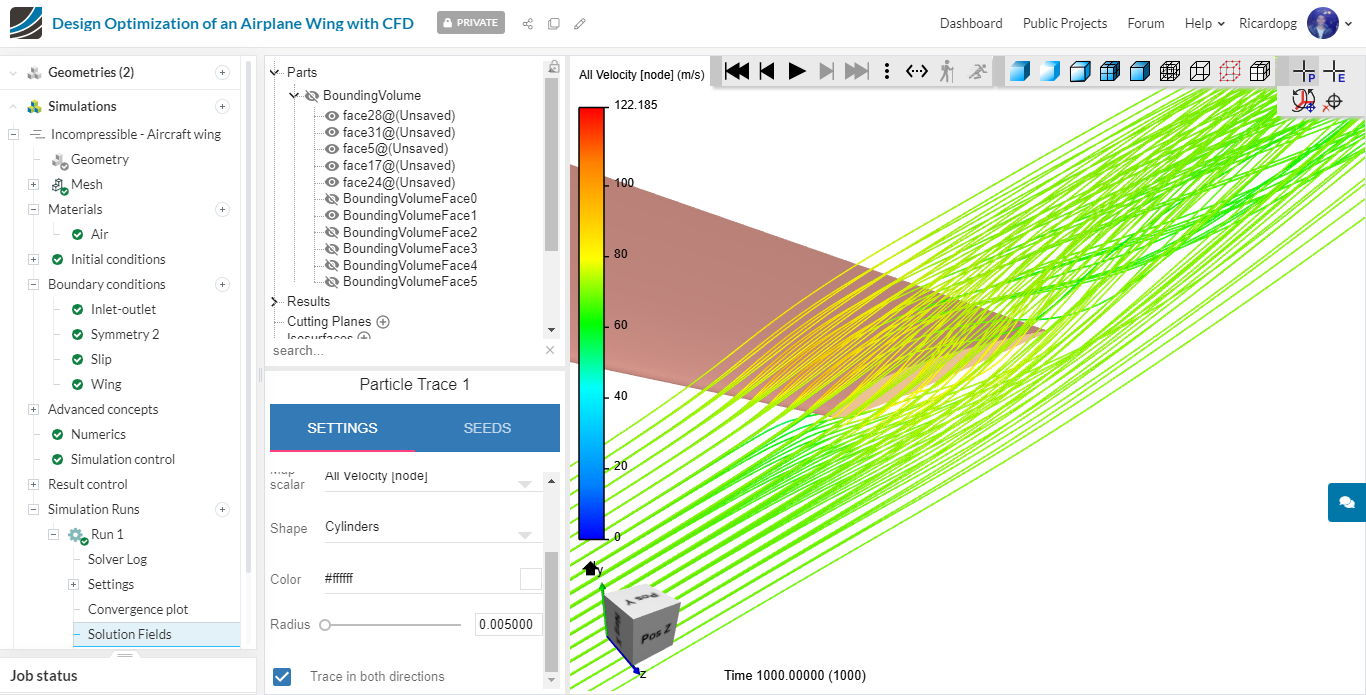Add a new Cutting Plane
The height and width of the screenshot is (695, 1366).
coord(383,322)
